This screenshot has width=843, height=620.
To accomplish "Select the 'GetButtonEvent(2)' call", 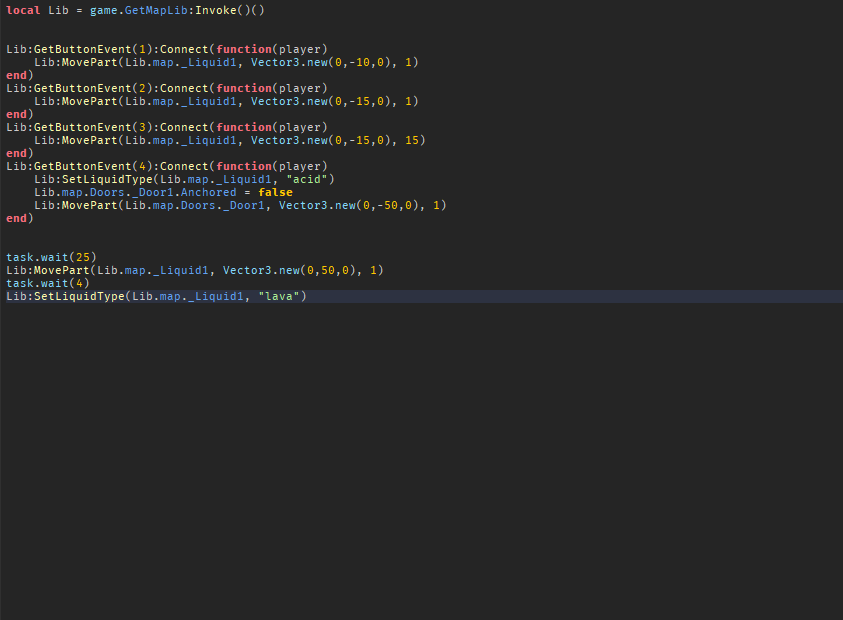I will coord(90,87).
